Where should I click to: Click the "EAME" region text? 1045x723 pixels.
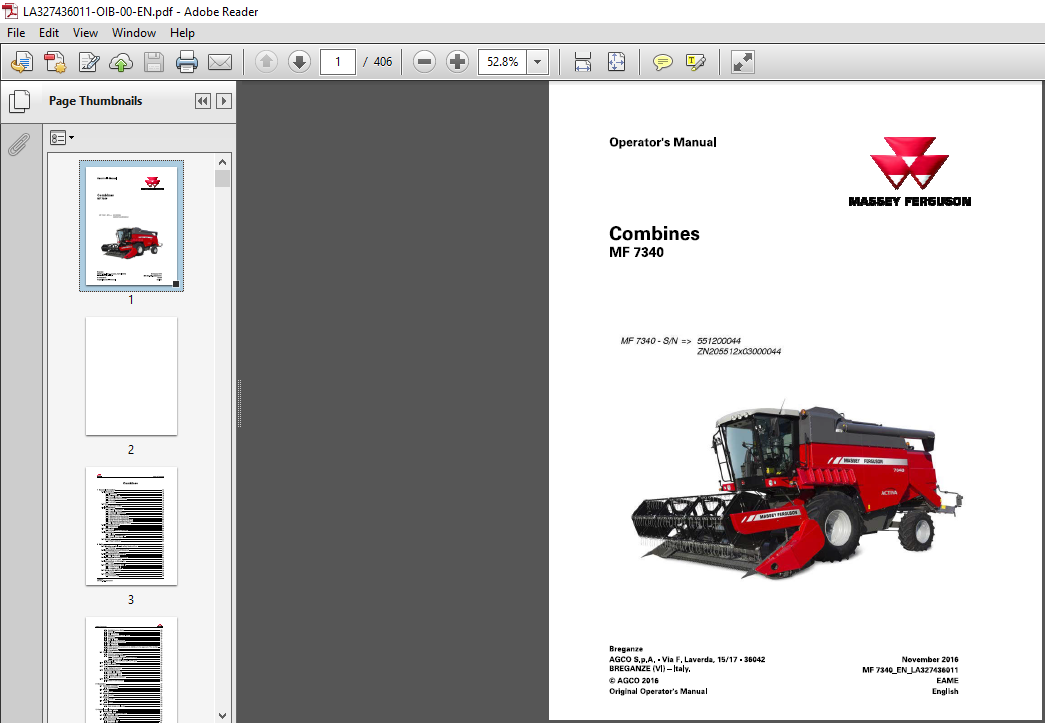pos(947,680)
